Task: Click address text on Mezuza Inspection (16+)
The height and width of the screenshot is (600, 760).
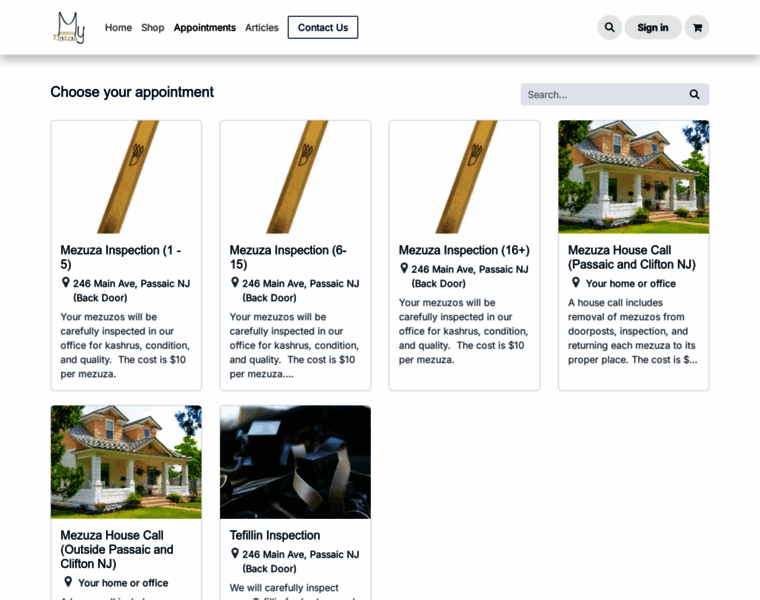Action: 470,276
